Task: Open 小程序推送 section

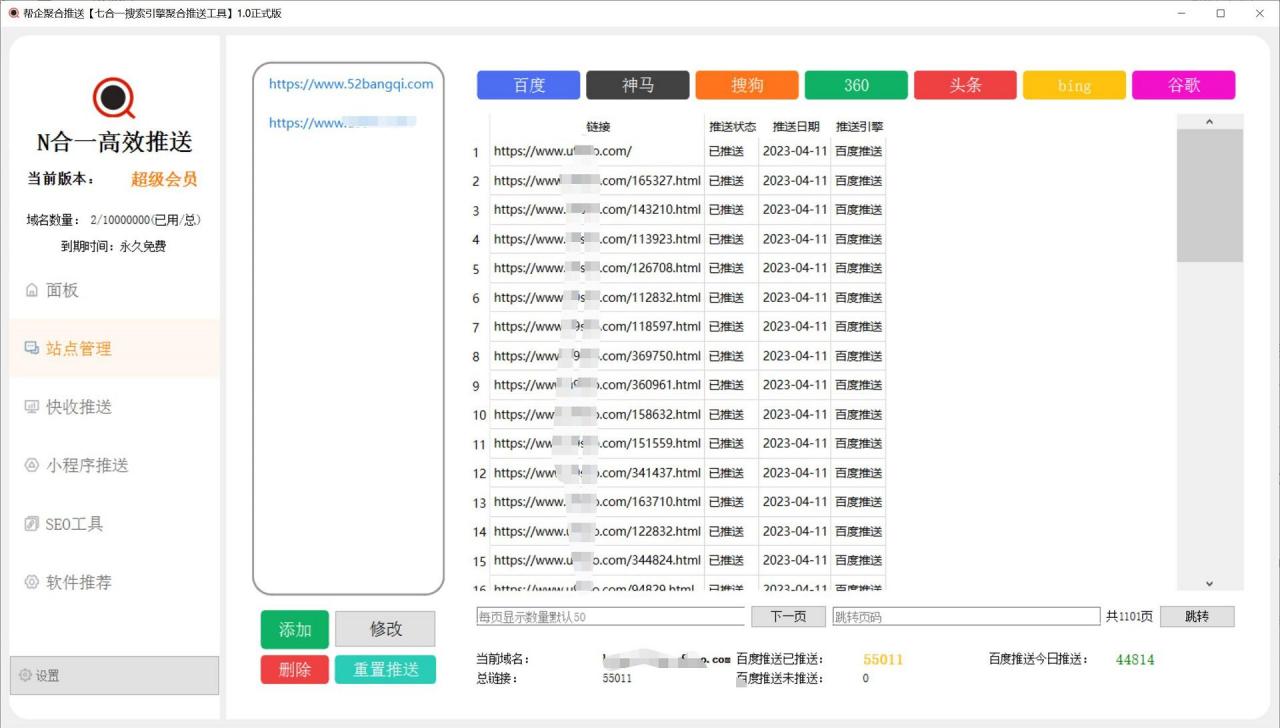Action: click(114, 465)
